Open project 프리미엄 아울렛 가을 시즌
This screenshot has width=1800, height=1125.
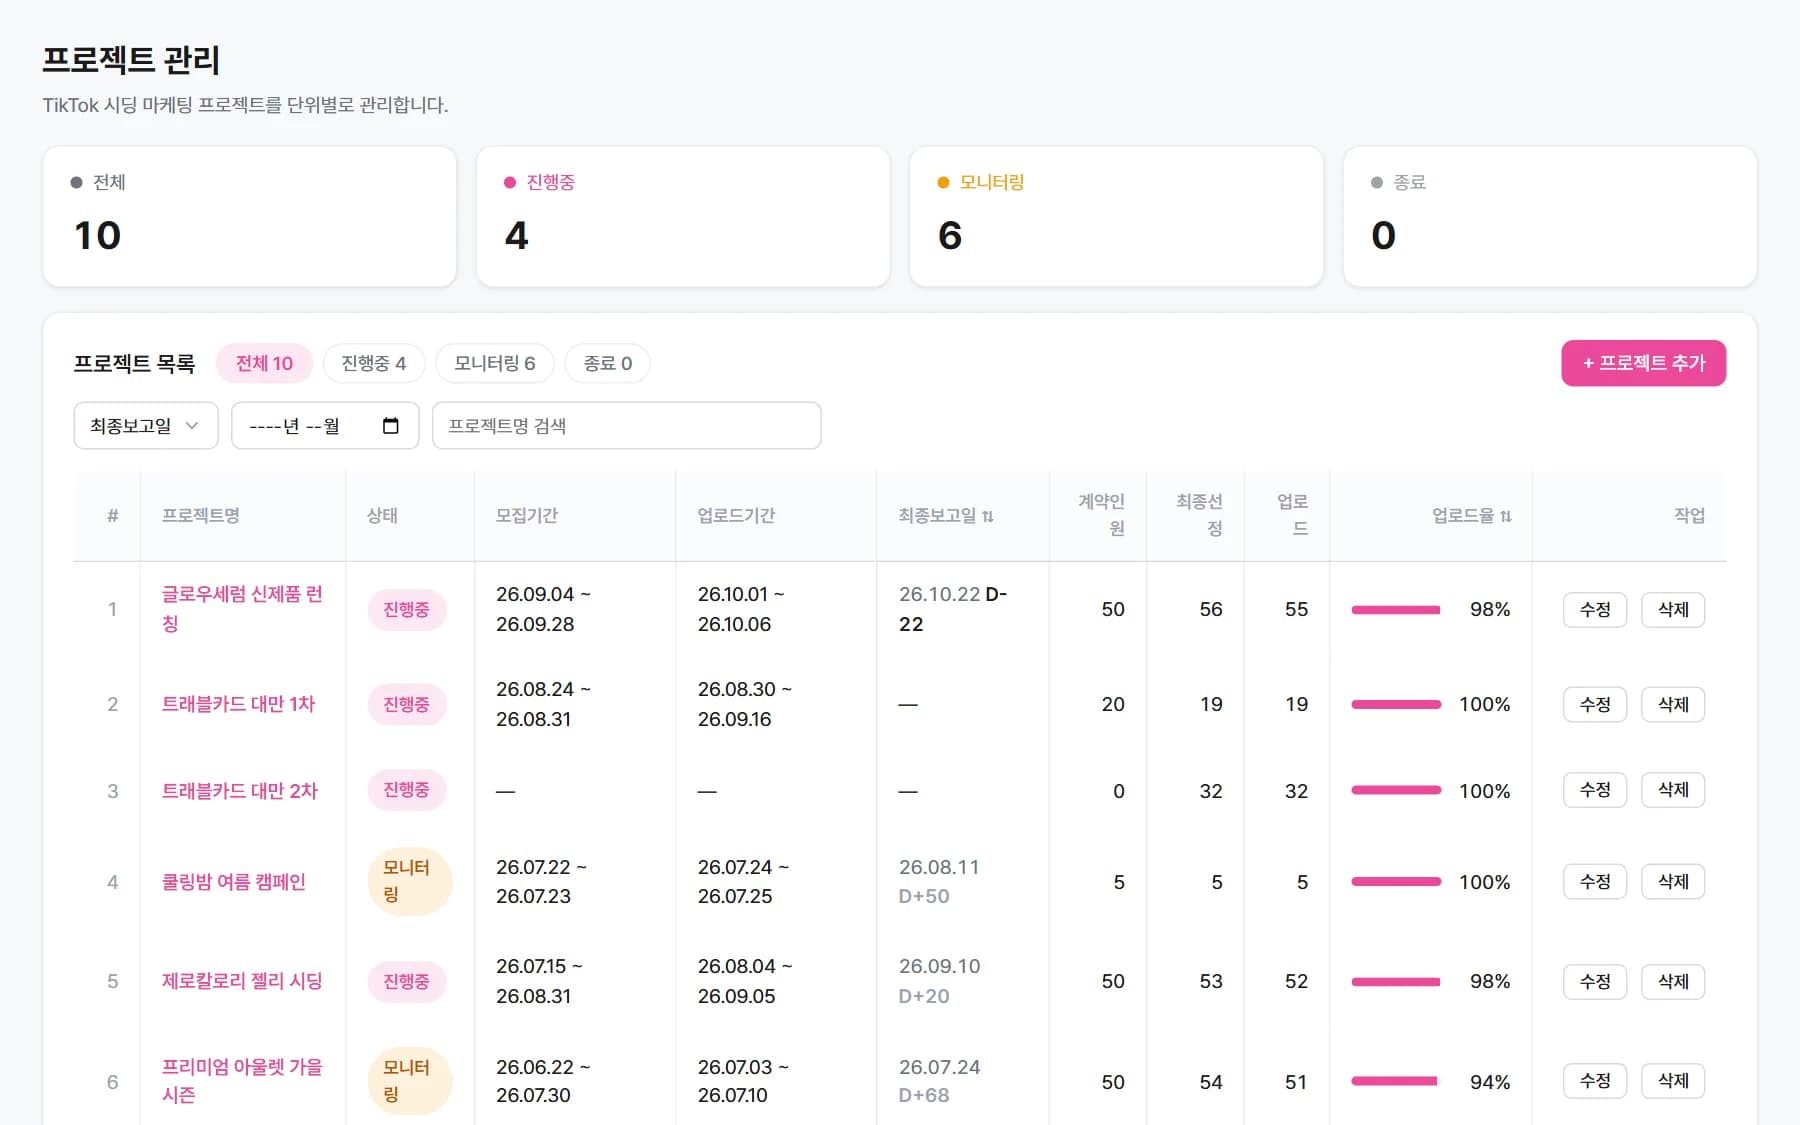pyautogui.click(x=242, y=1081)
